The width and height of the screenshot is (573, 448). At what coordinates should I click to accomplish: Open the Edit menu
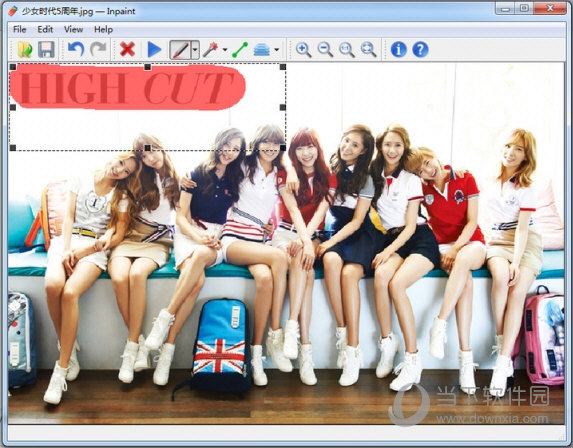(45, 30)
